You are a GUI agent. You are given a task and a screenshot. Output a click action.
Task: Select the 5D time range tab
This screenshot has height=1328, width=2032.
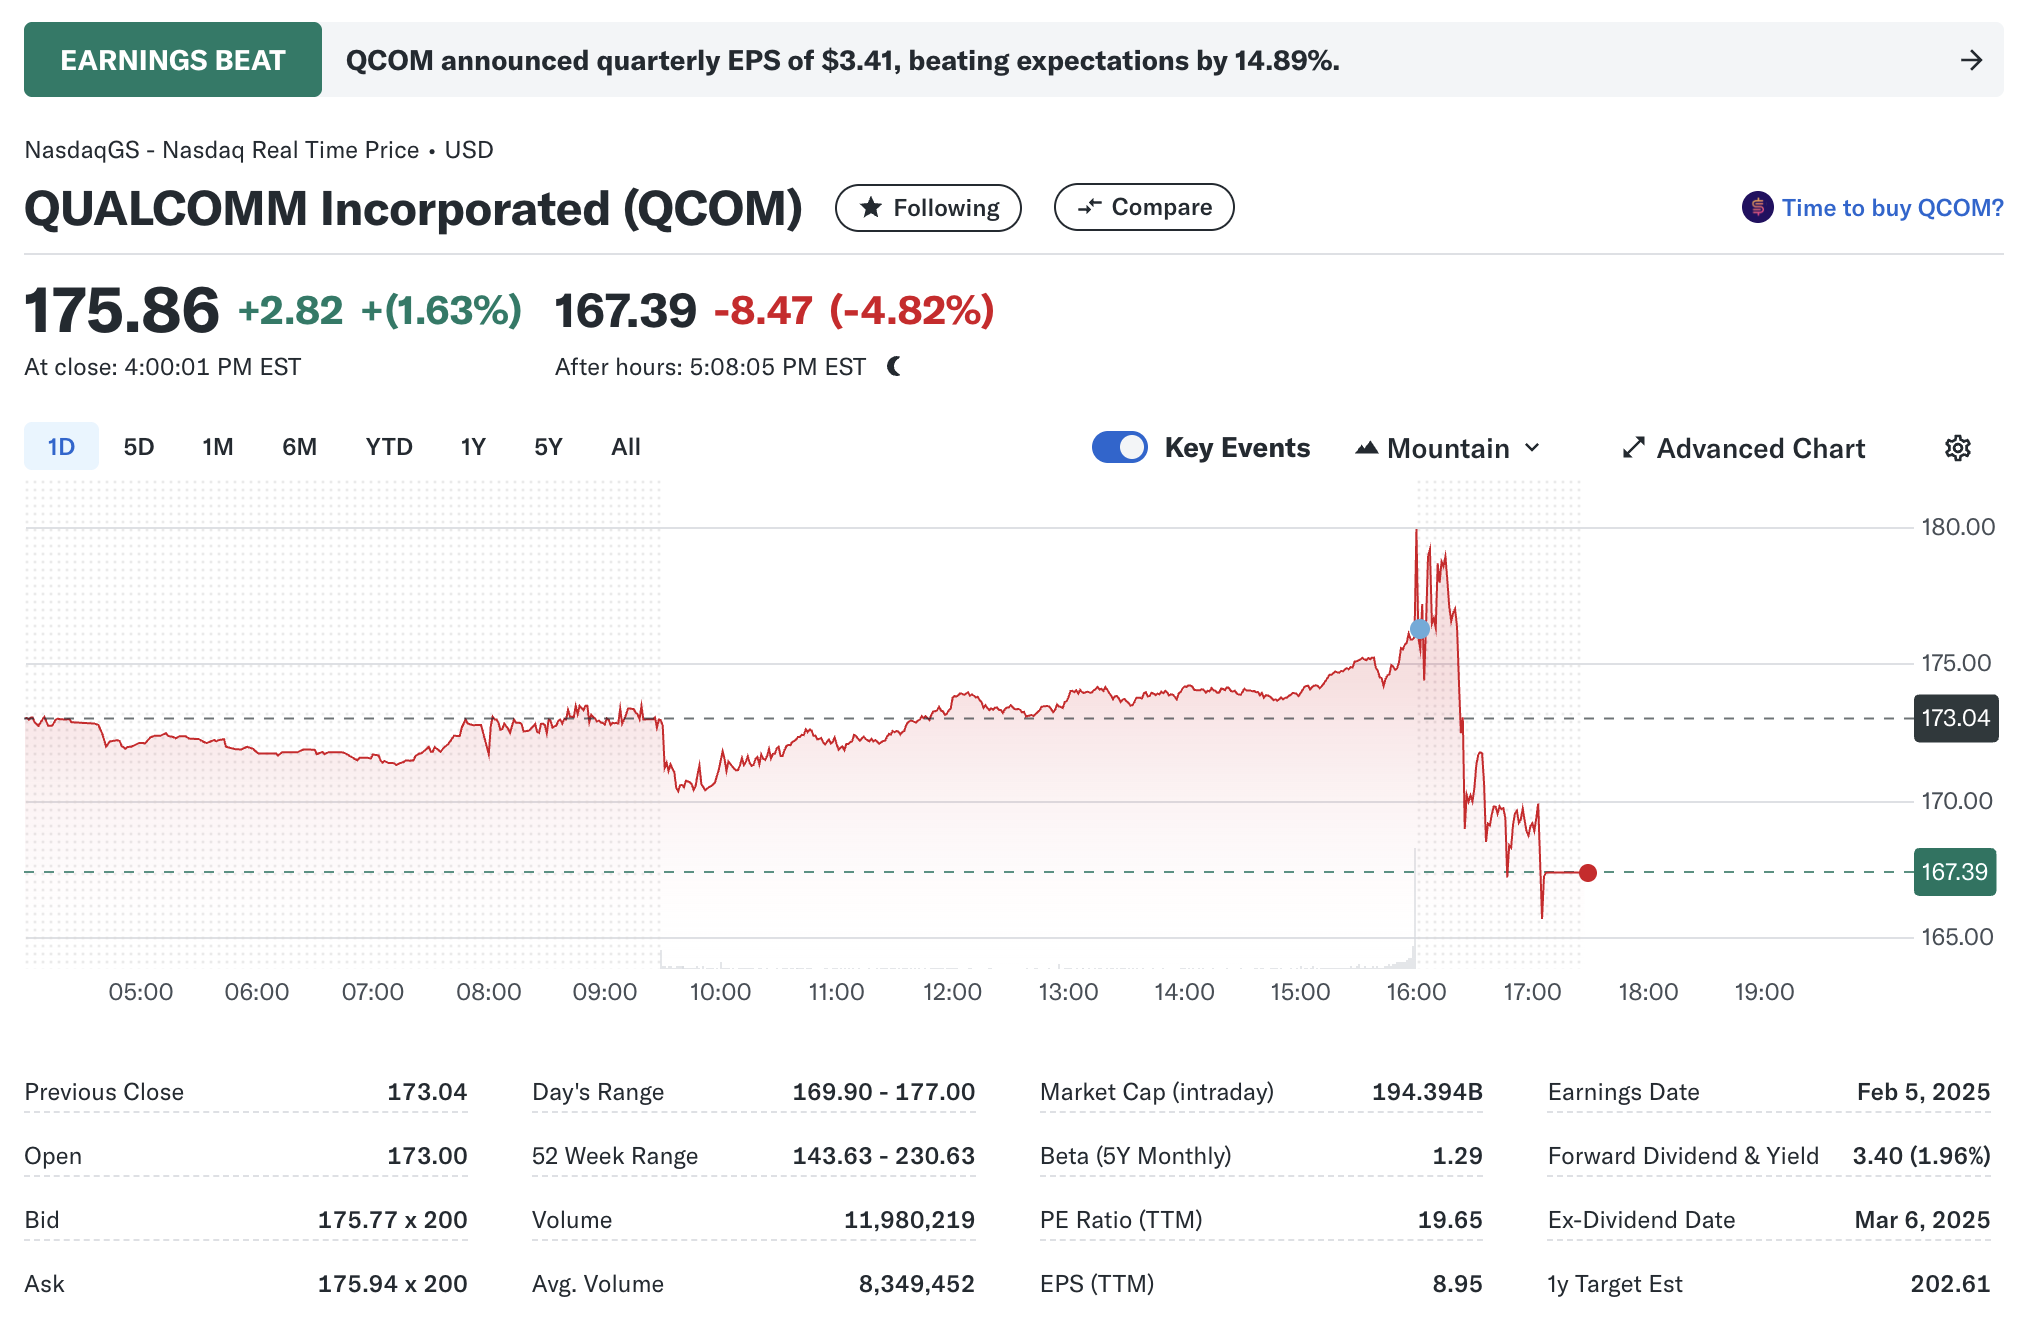tap(139, 446)
